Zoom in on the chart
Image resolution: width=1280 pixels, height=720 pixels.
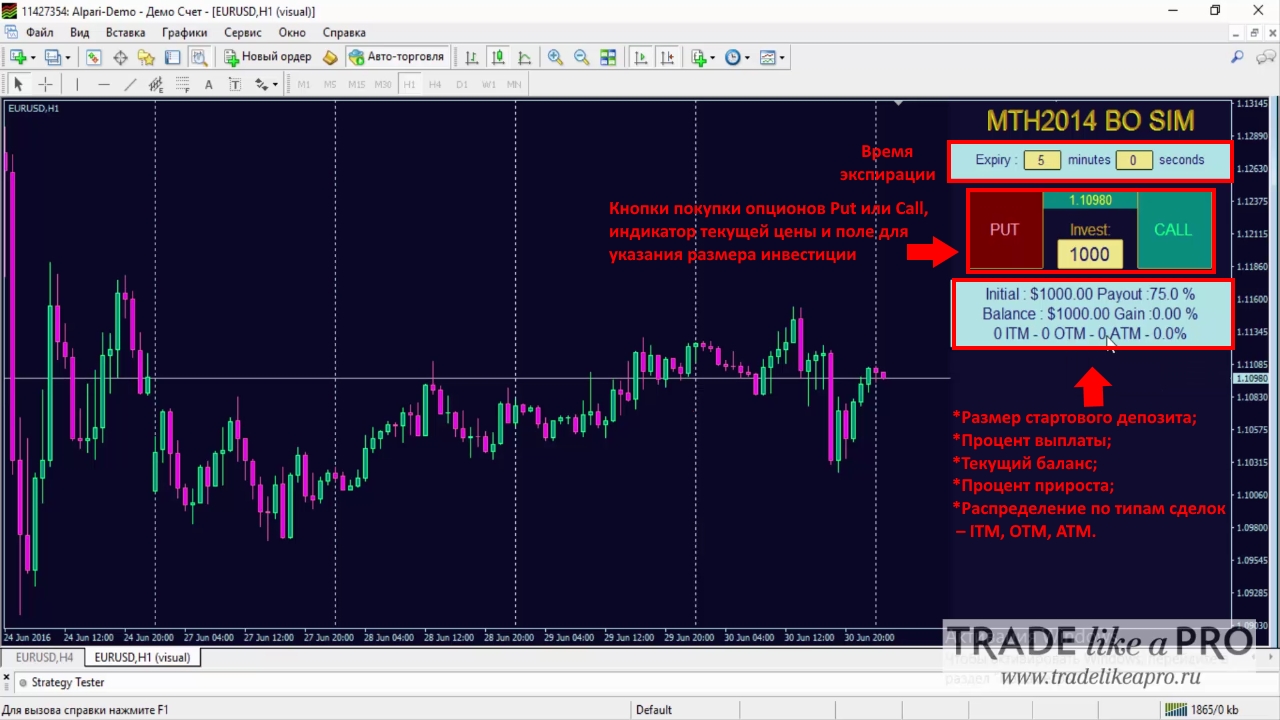[x=556, y=58]
